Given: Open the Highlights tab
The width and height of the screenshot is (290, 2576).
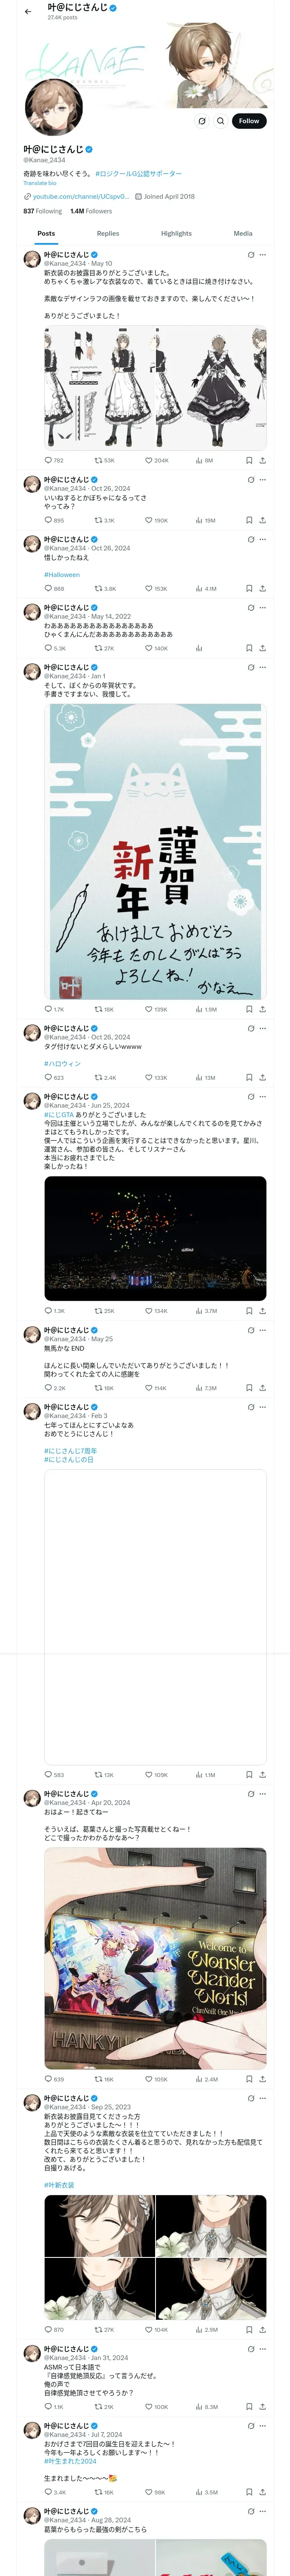Looking at the screenshot, I should point(176,233).
